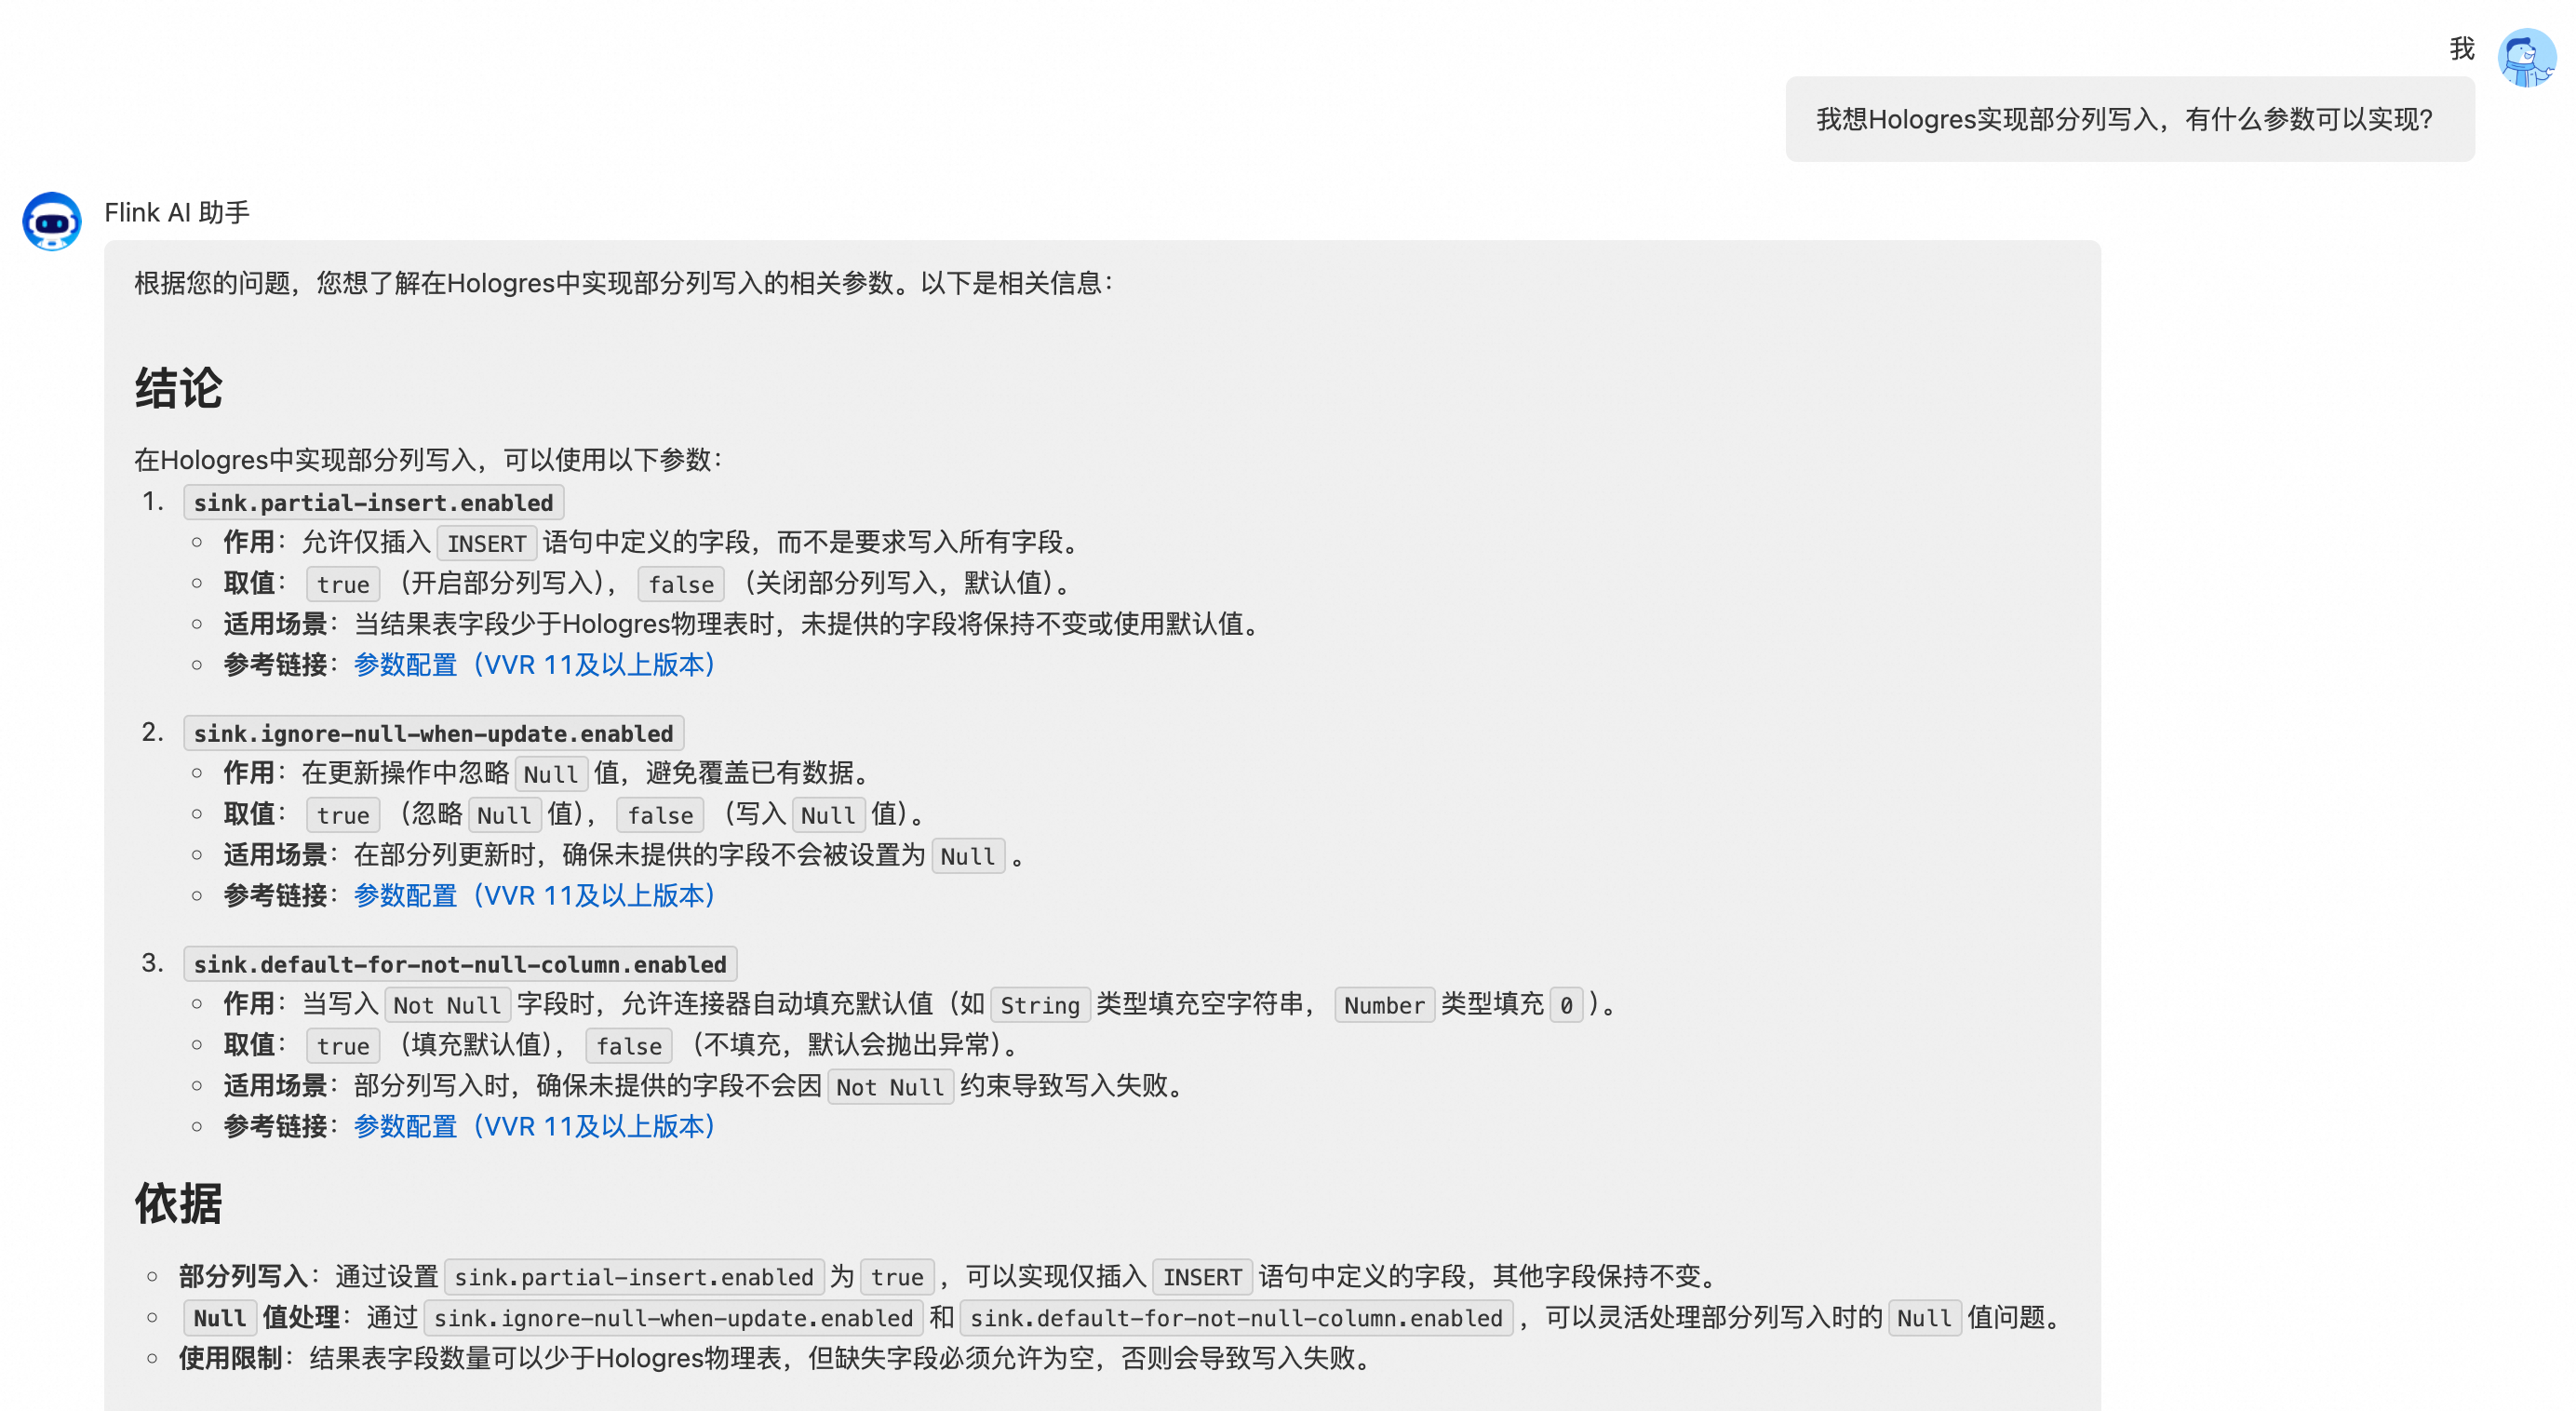Open second 参数配置 link under ignore-null parameter
Viewport: 2576px width, 1411px height.
(534, 896)
